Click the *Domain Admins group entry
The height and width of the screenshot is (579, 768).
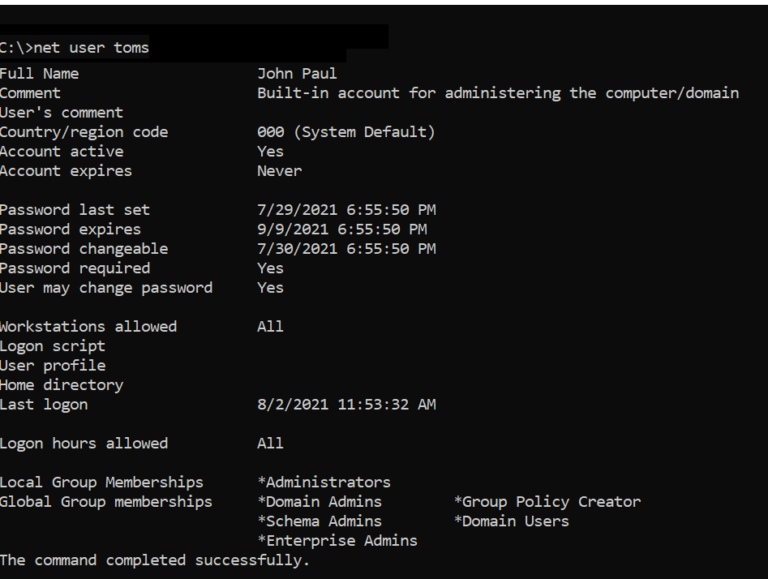point(319,502)
